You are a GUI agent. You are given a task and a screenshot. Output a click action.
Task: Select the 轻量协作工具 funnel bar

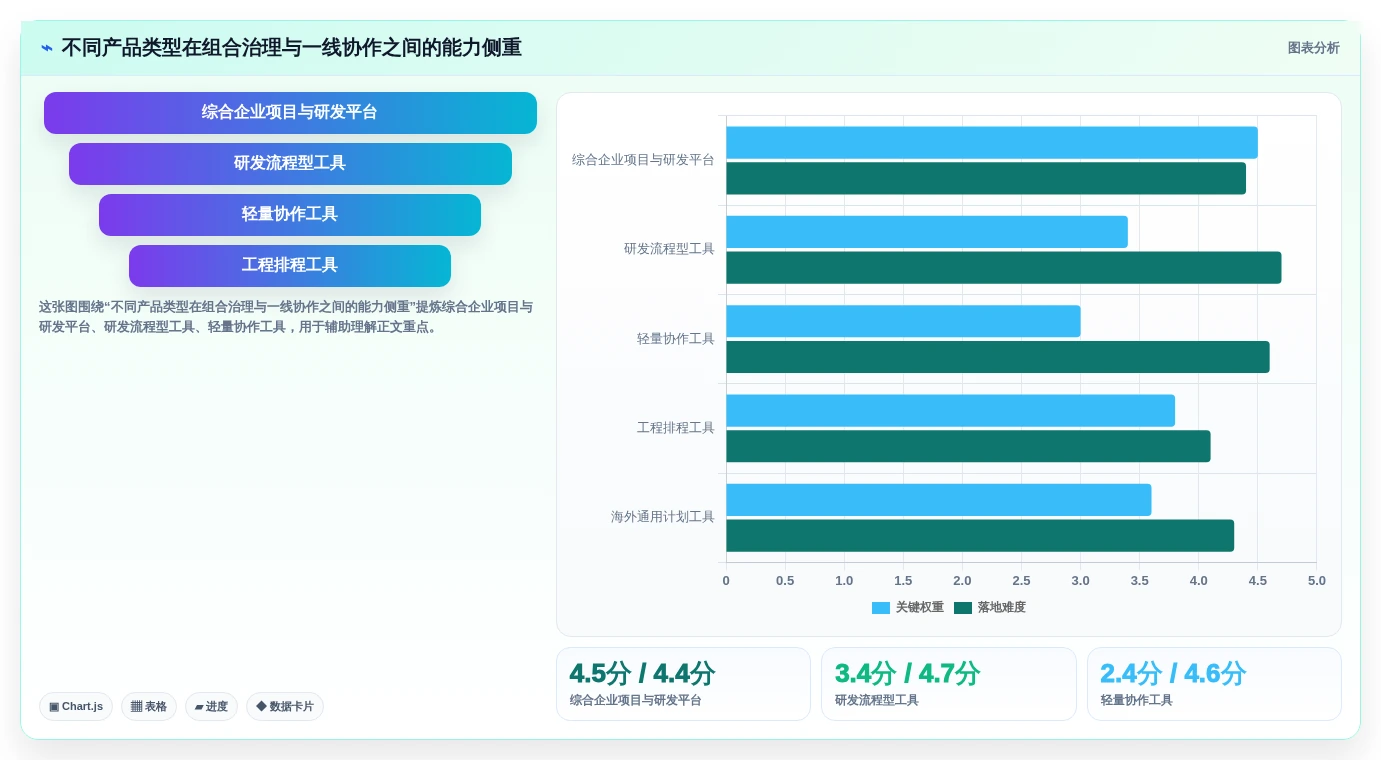click(x=290, y=215)
